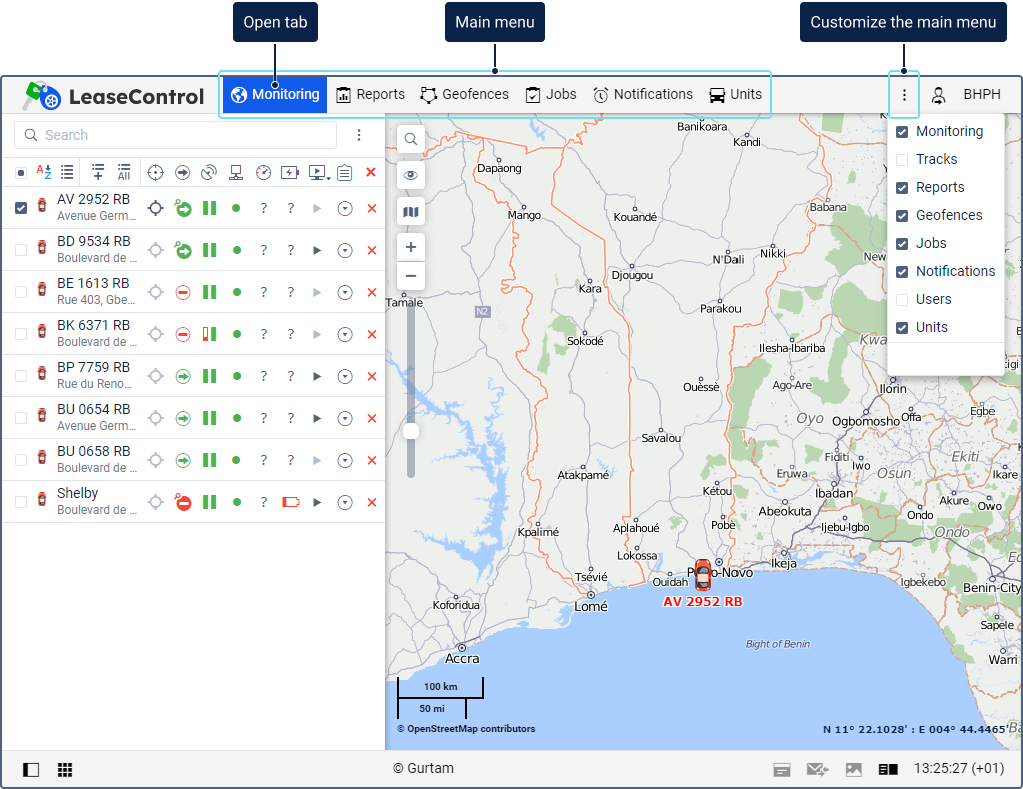Uncheck the AV 2952 RB unit checkbox
The width and height of the screenshot is (1023, 789).
pyautogui.click(x=21, y=208)
